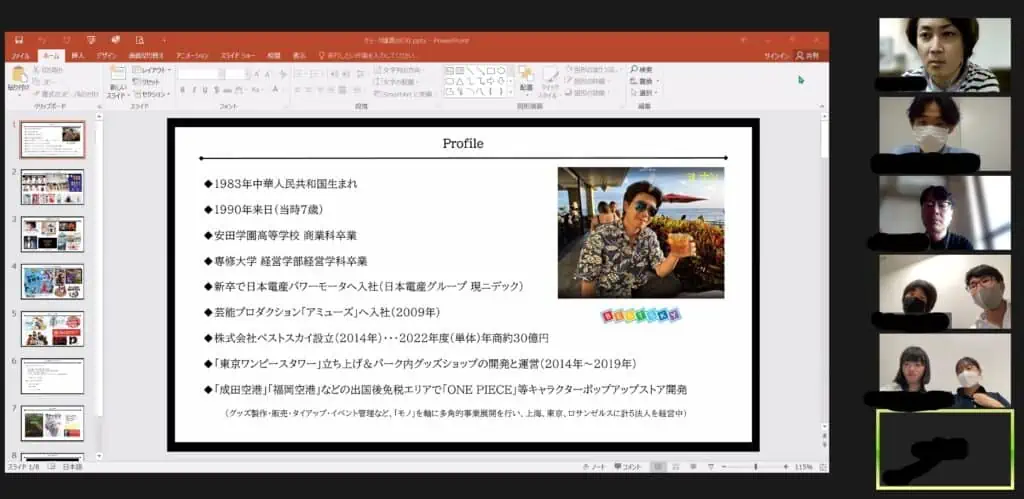Click the zoom slider in status bar
Viewport: 1024px width, 499px height.
[755, 467]
